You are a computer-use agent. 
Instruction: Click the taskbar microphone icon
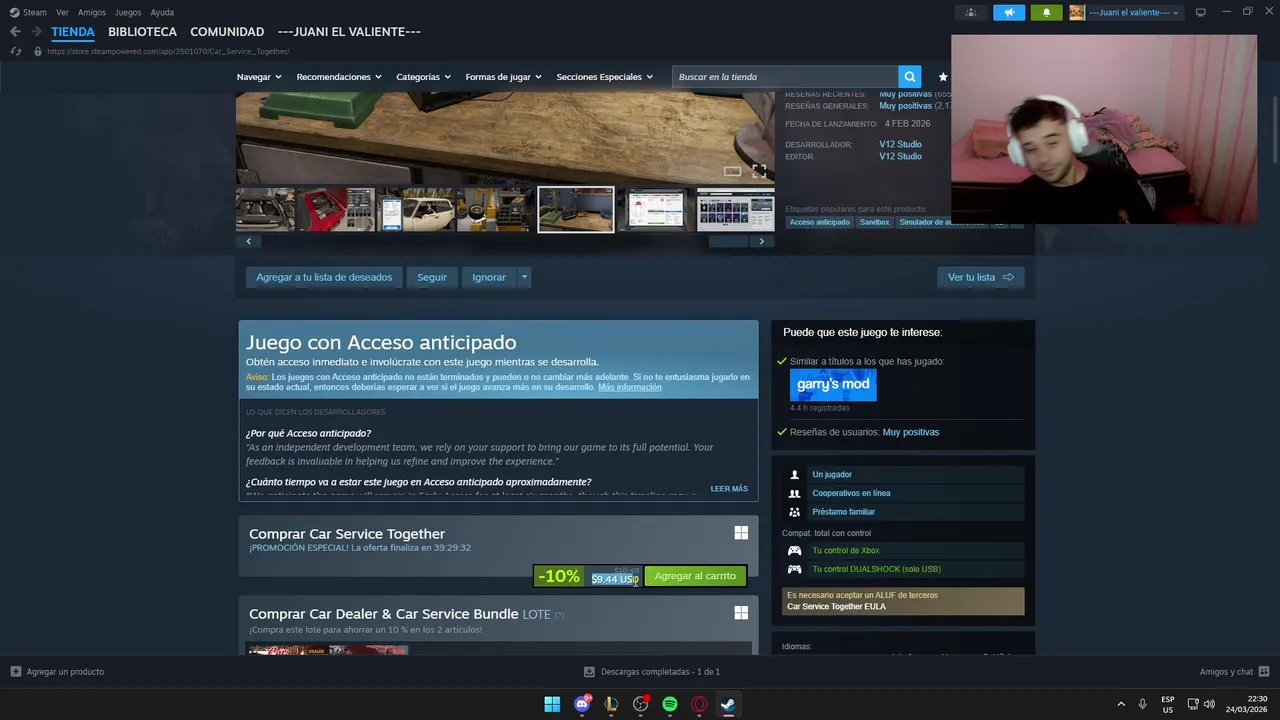[1142, 704]
